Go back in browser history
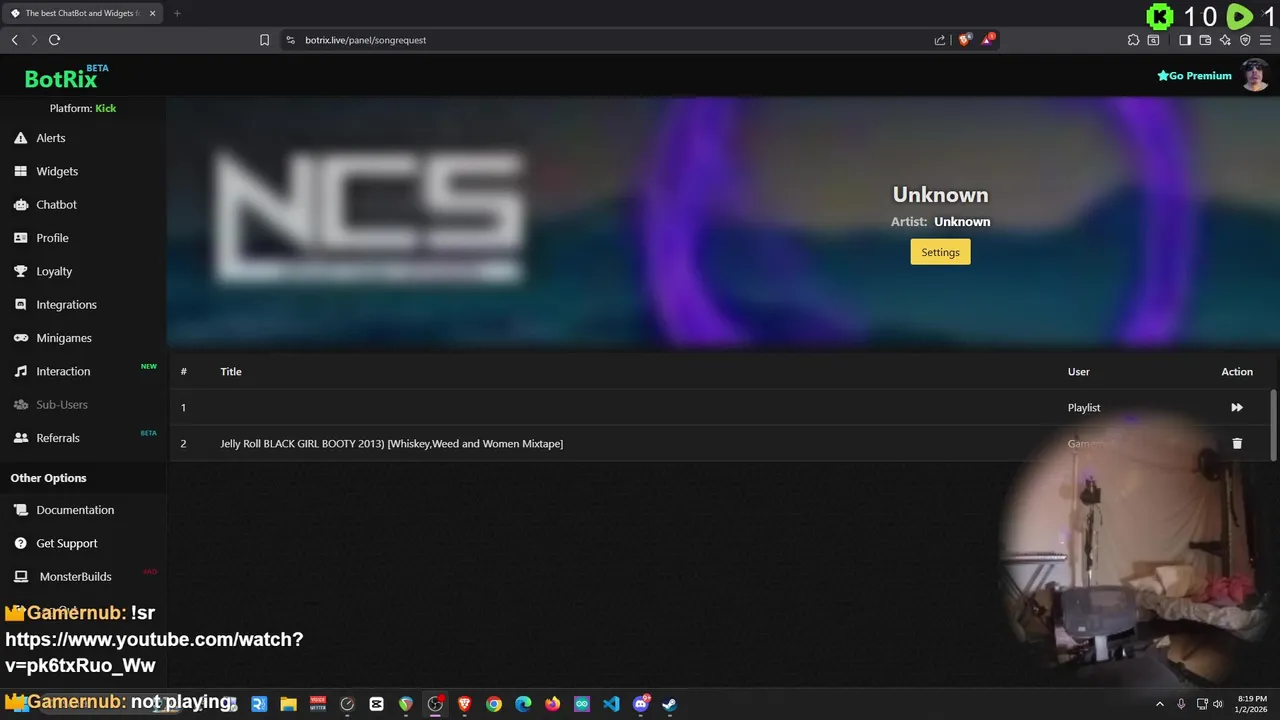1280x720 pixels. [14, 40]
